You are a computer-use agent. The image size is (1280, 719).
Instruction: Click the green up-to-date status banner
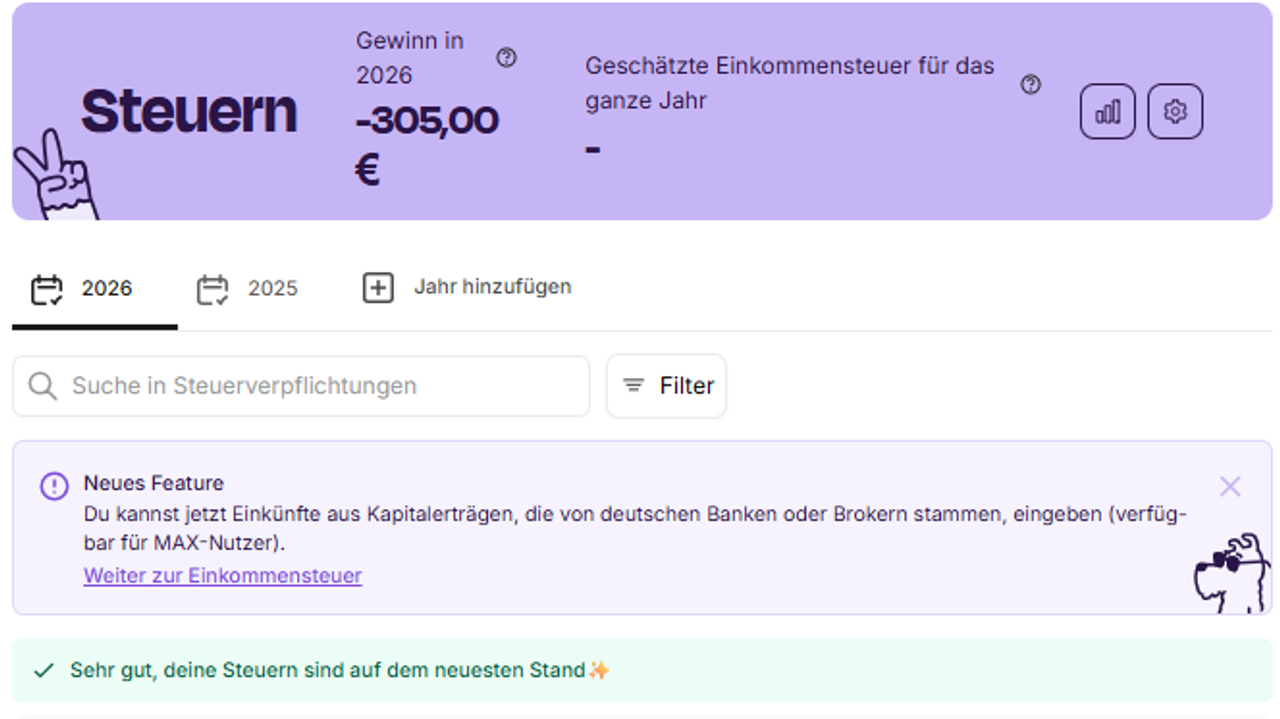click(x=640, y=668)
